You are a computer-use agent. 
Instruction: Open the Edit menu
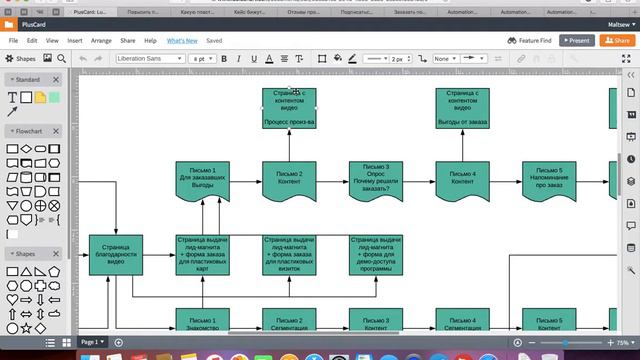pyautogui.click(x=32, y=40)
